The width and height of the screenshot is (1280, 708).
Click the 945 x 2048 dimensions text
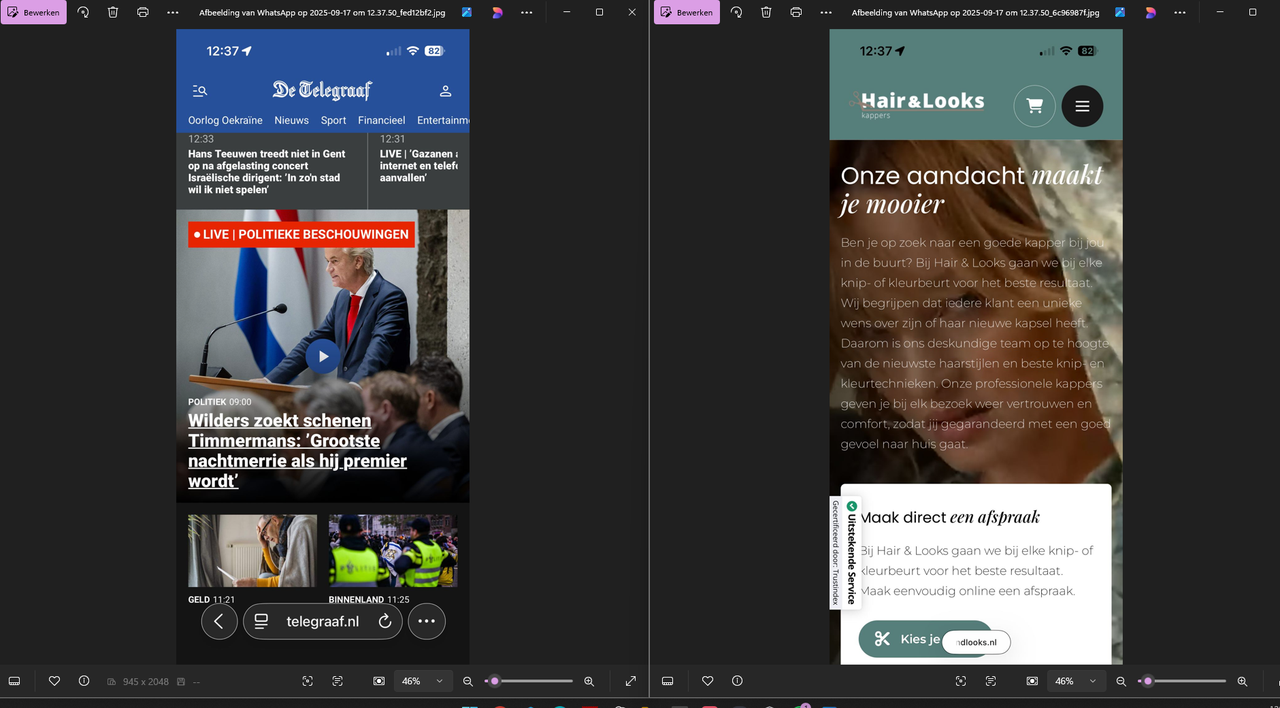click(x=145, y=681)
